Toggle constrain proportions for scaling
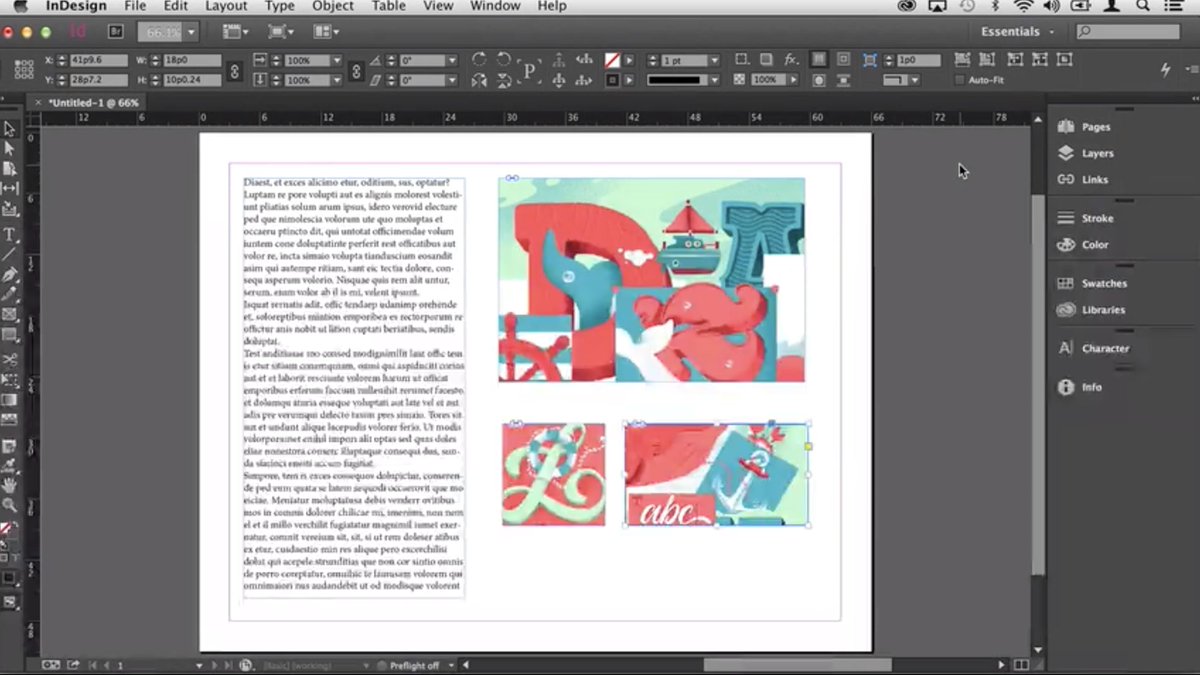Image resolution: width=1200 pixels, height=675 pixels. (355, 70)
